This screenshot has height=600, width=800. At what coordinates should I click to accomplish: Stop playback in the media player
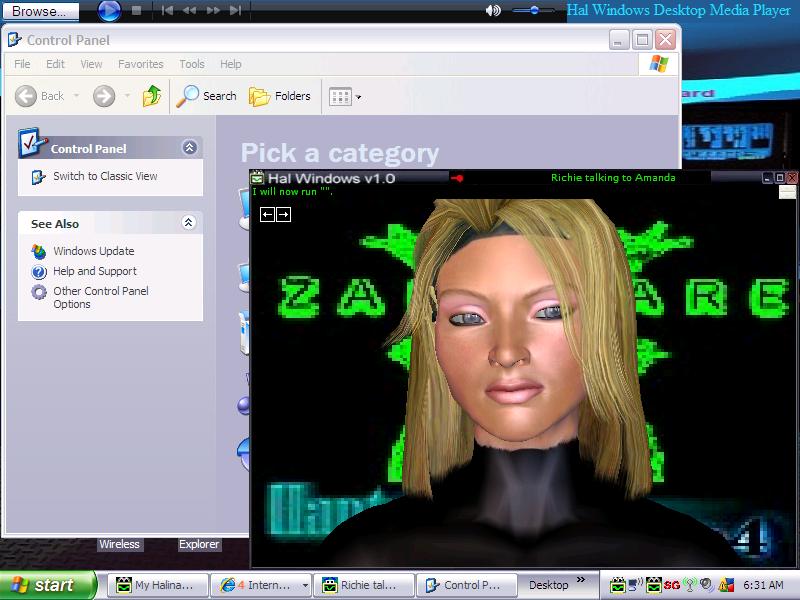[x=136, y=10]
